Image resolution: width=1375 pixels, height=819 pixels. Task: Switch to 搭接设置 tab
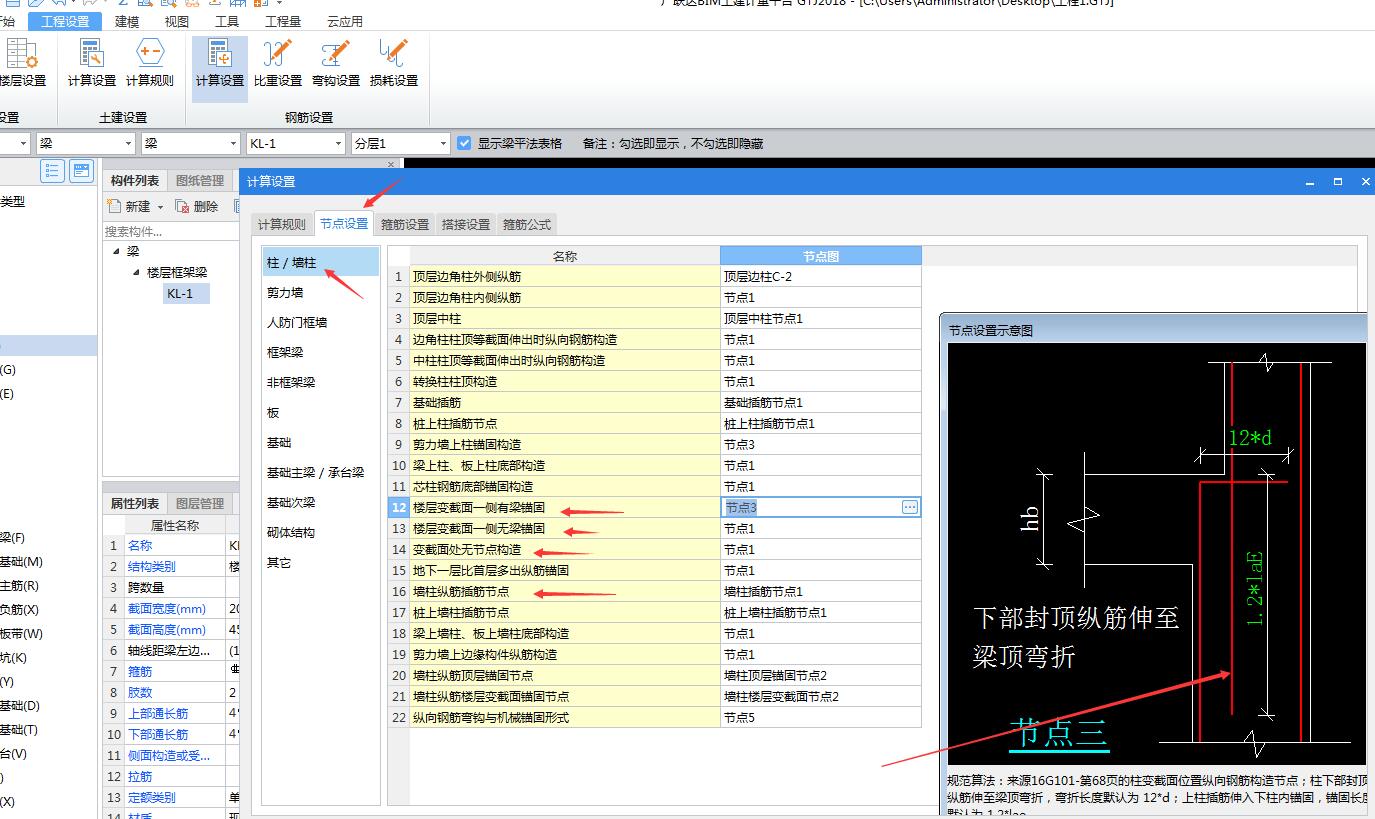(466, 224)
